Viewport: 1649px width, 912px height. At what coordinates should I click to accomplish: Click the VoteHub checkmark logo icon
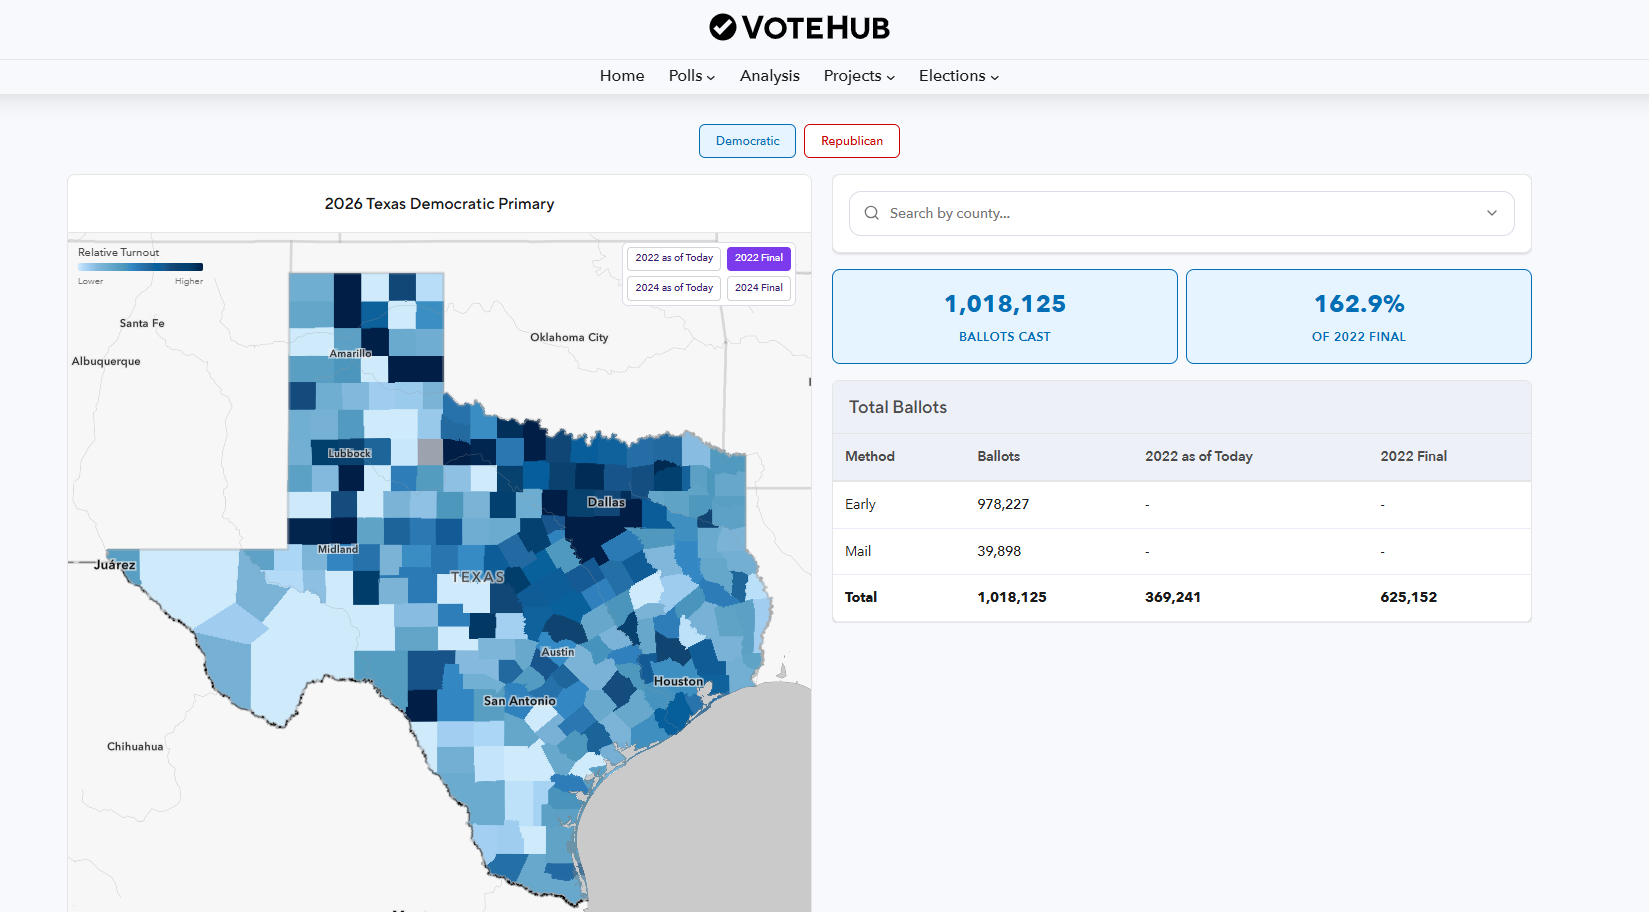pyautogui.click(x=722, y=27)
